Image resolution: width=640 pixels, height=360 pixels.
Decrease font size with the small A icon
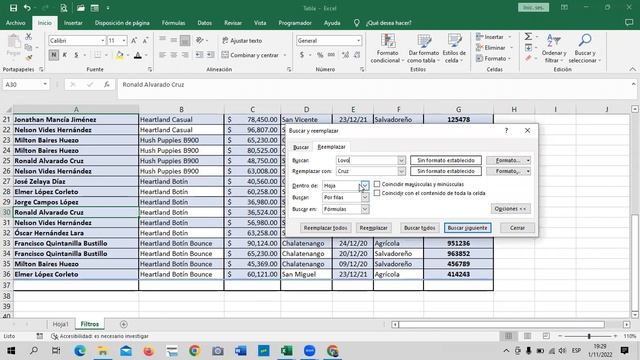pos(145,40)
